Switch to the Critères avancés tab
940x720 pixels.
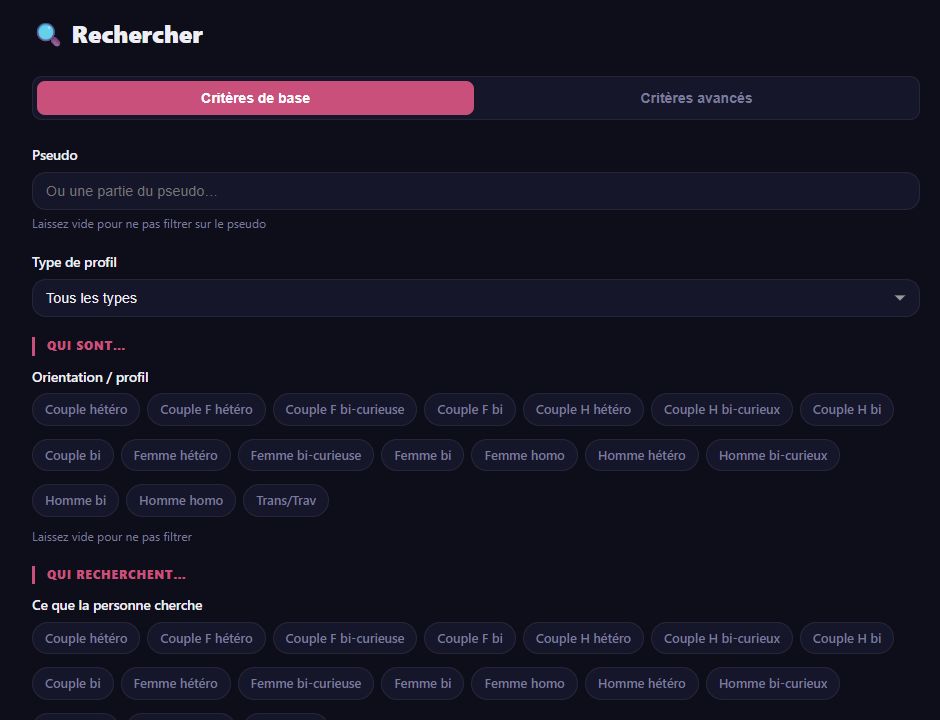[696, 98]
